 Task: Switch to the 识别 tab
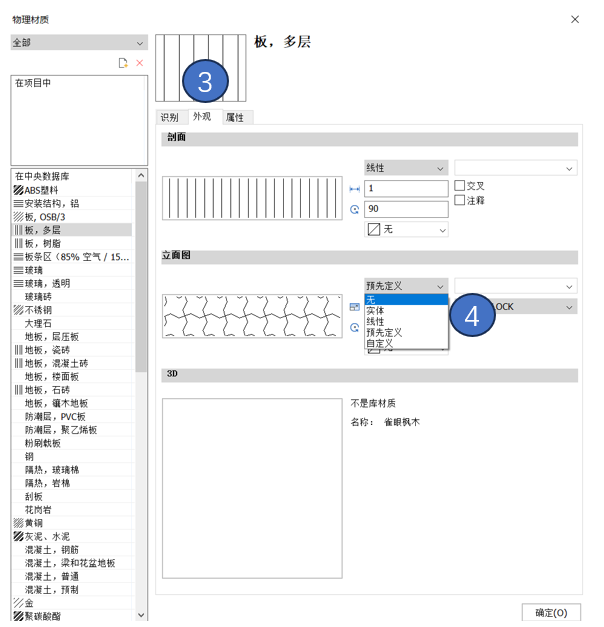[x=170, y=117]
